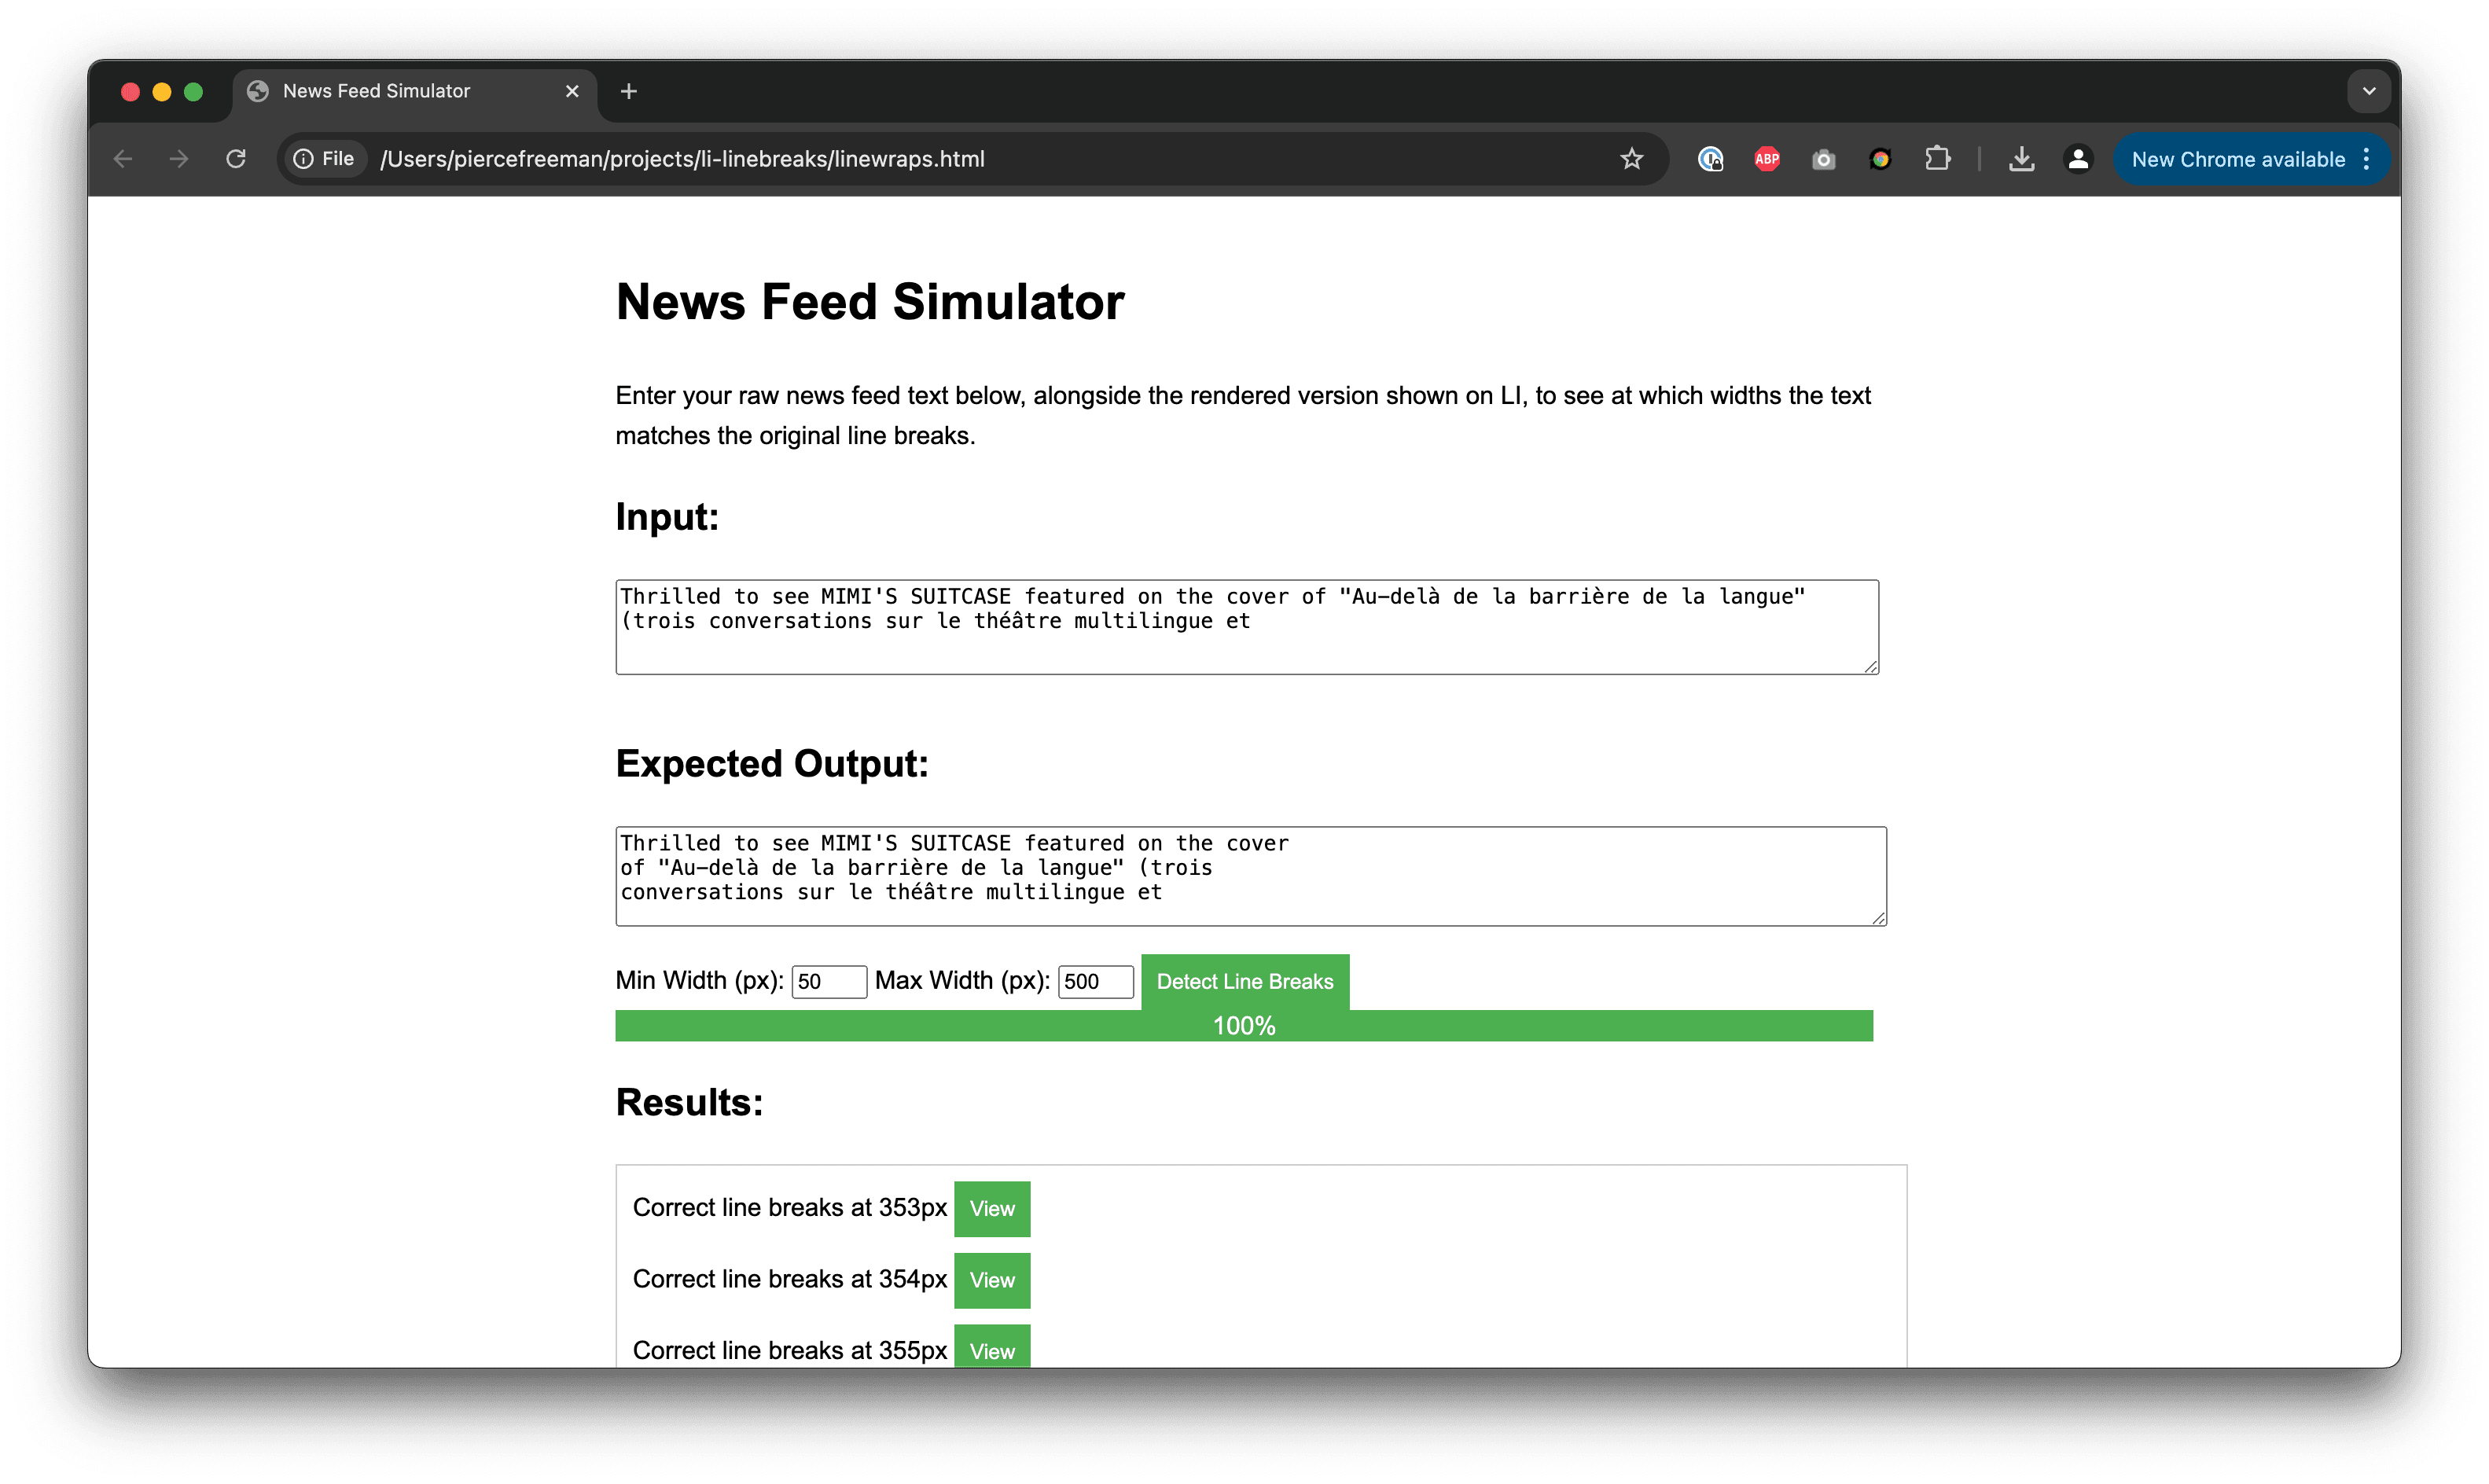This screenshot has width=2489, height=1484.
Task: Click the address bar URL
Action: click(682, 159)
